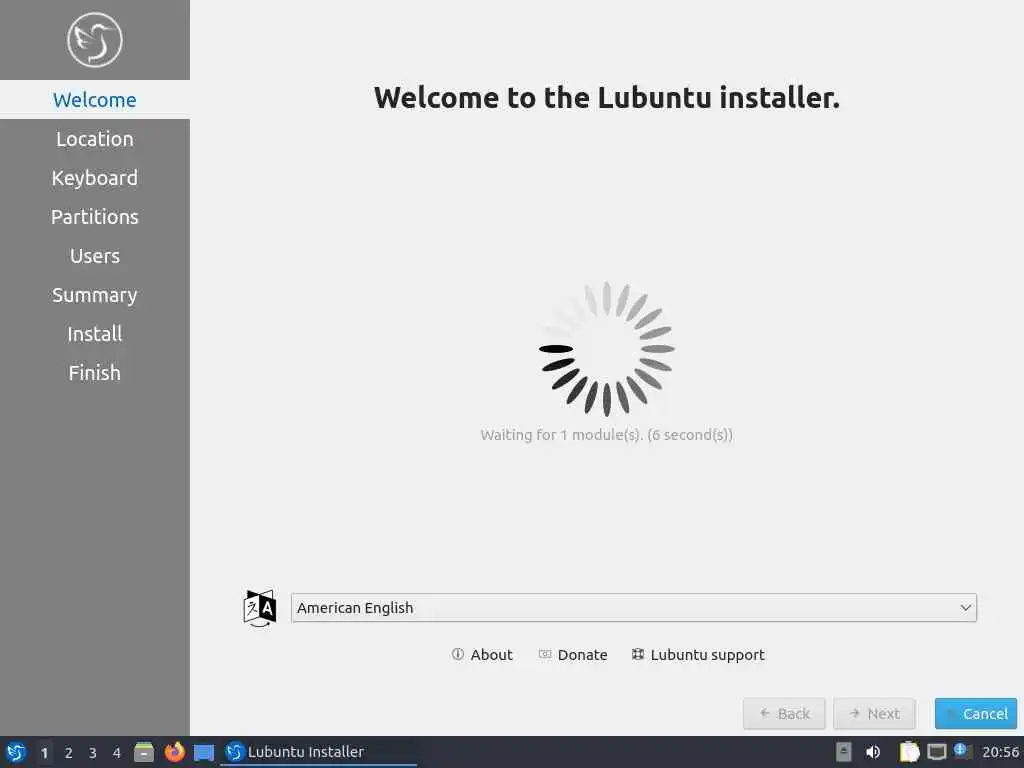The image size is (1024, 768).
Task: Select the Keyboard step in sidebar
Action: tap(95, 178)
